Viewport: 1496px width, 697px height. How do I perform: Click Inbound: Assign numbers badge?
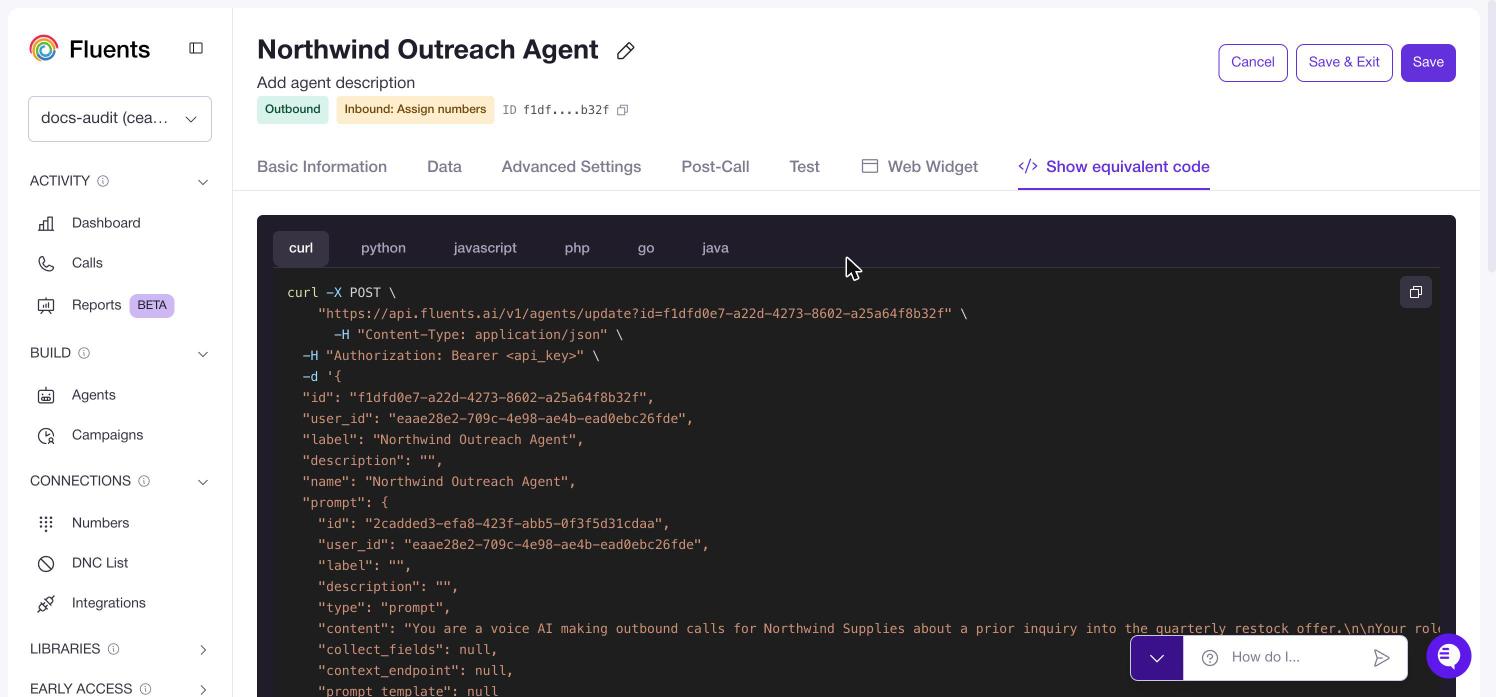(x=415, y=110)
